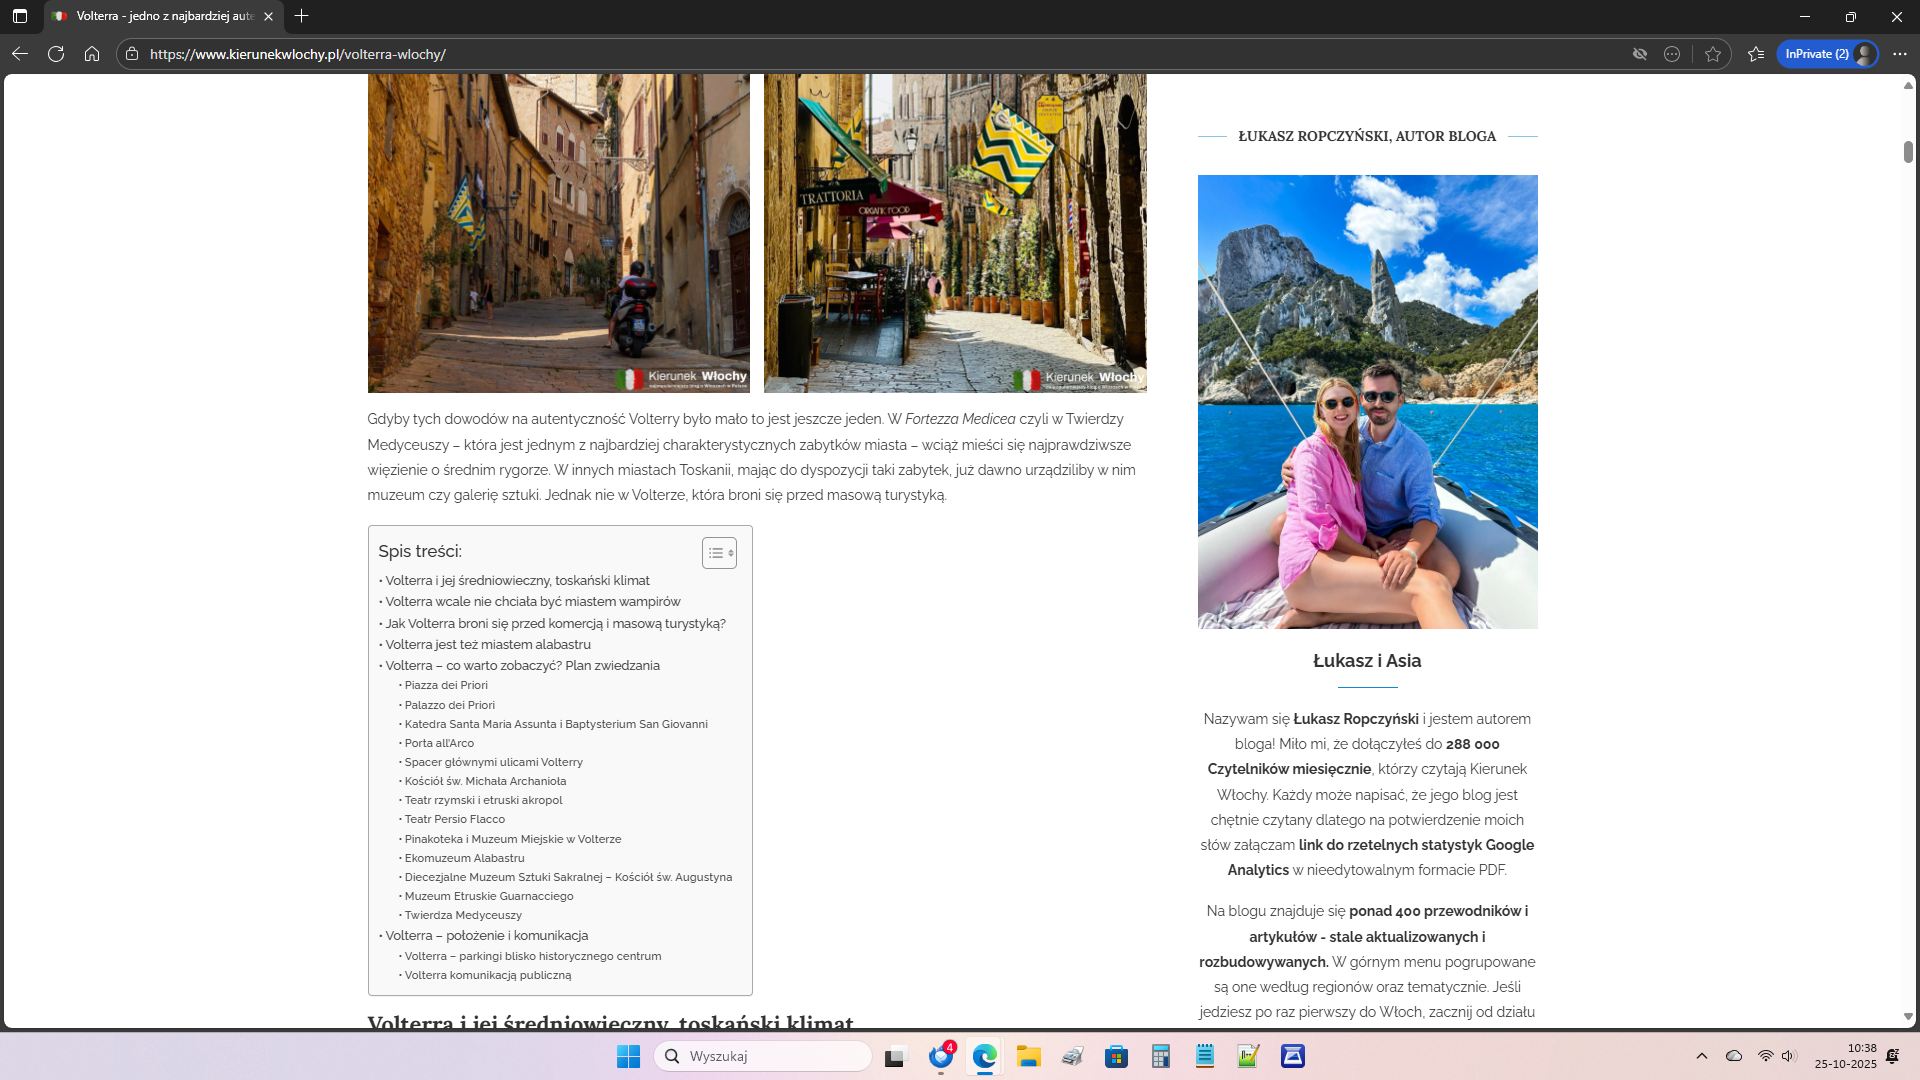The image size is (1920, 1080).
Task: Open a new browser tab
Action: (301, 16)
